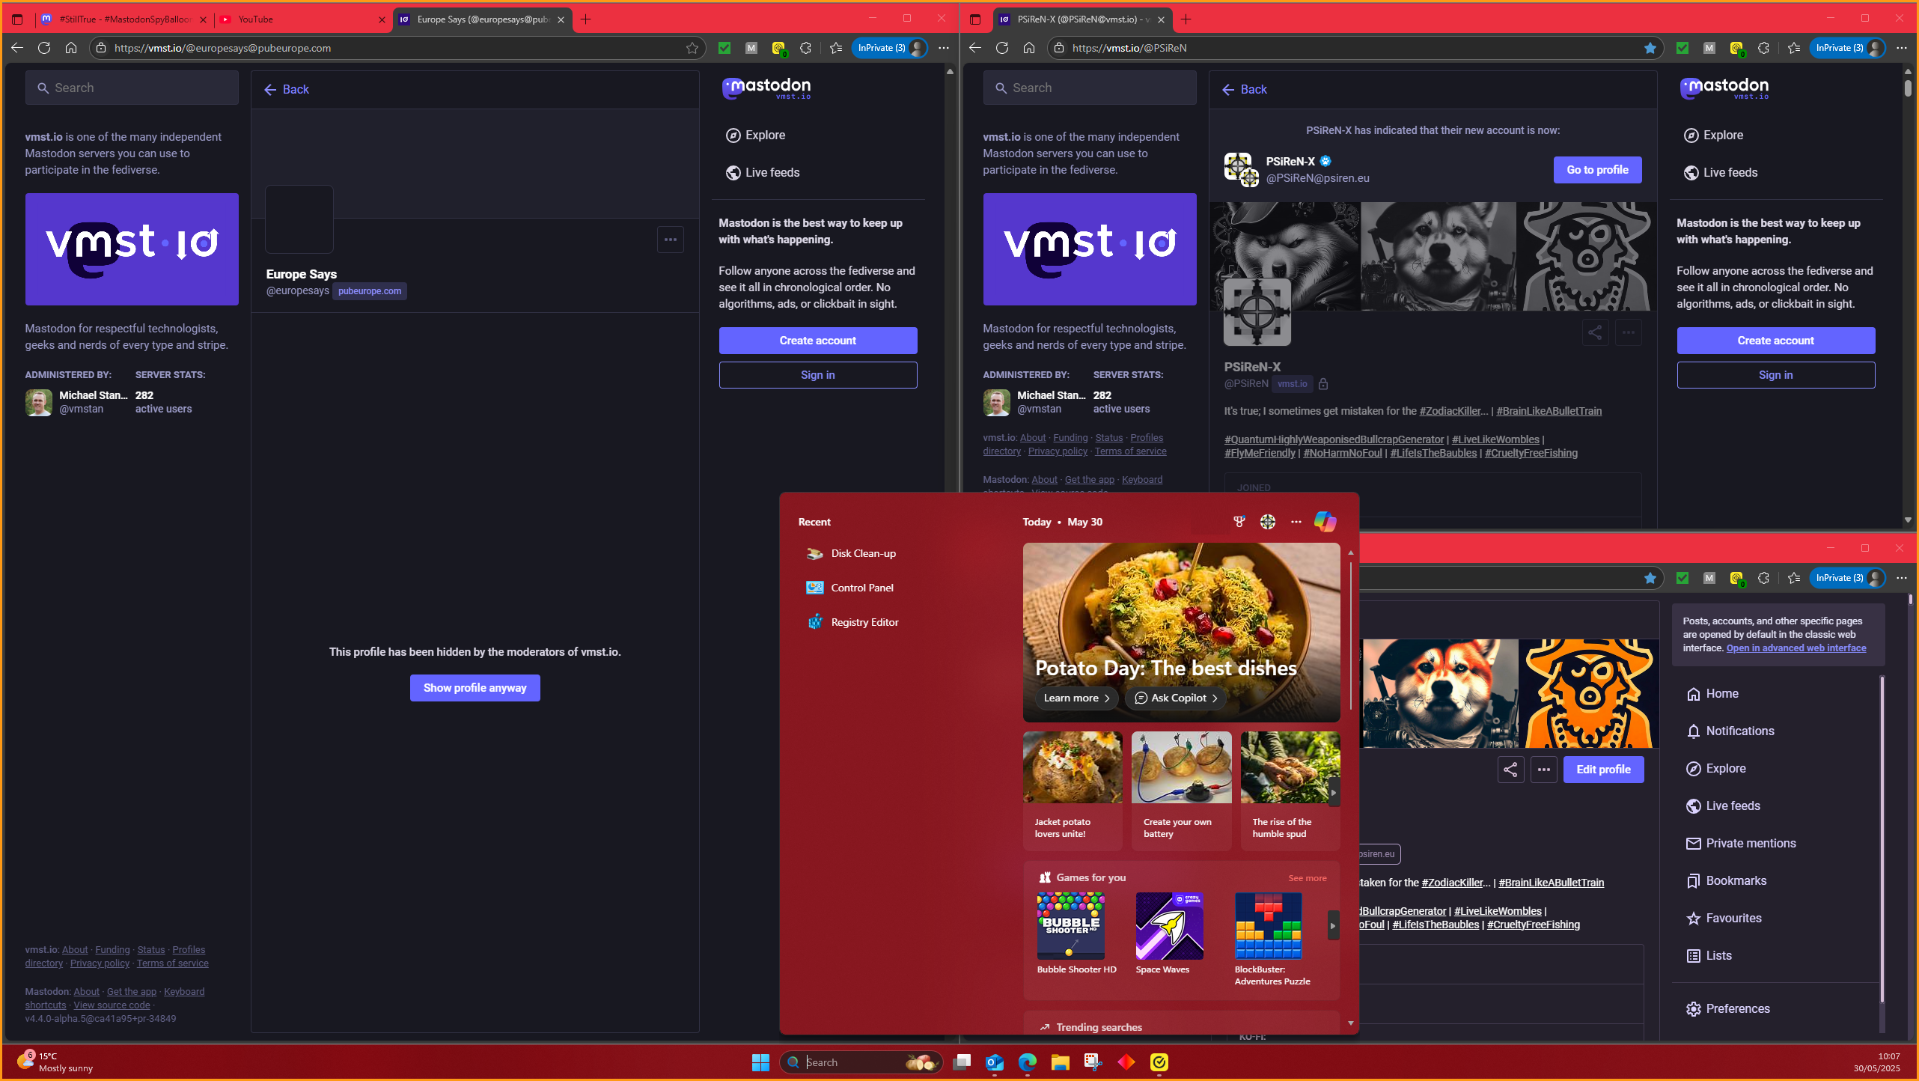
Task: Open the three-dot menu on the Europe Says profile
Action: coord(671,240)
